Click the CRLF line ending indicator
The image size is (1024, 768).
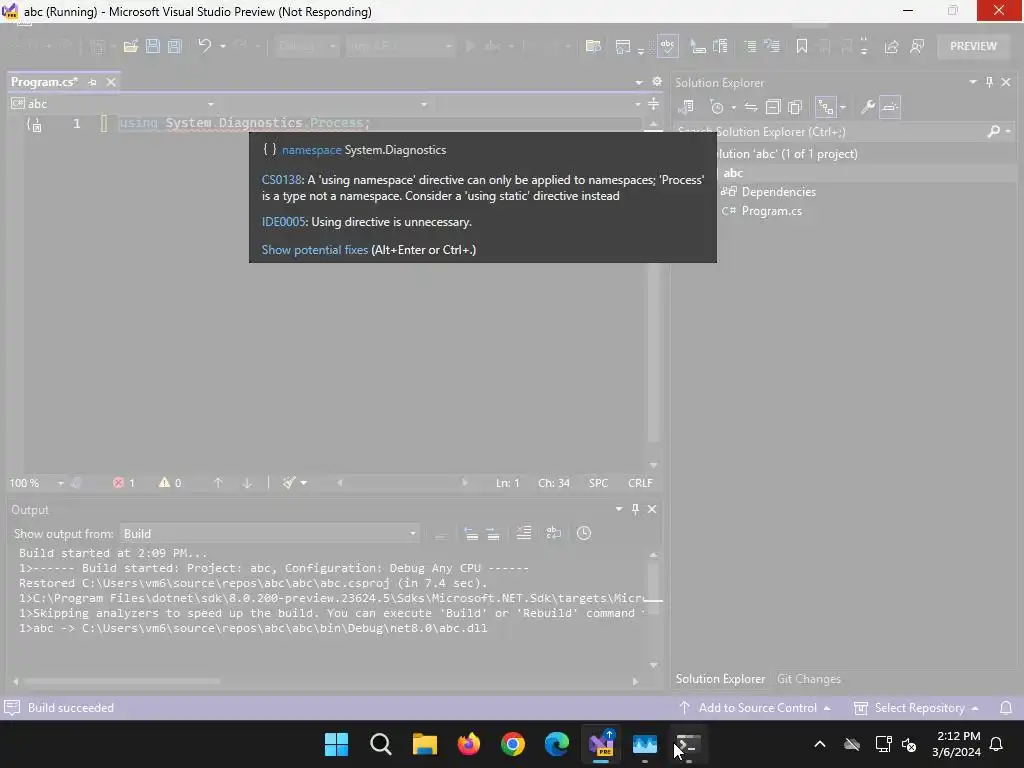640,483
